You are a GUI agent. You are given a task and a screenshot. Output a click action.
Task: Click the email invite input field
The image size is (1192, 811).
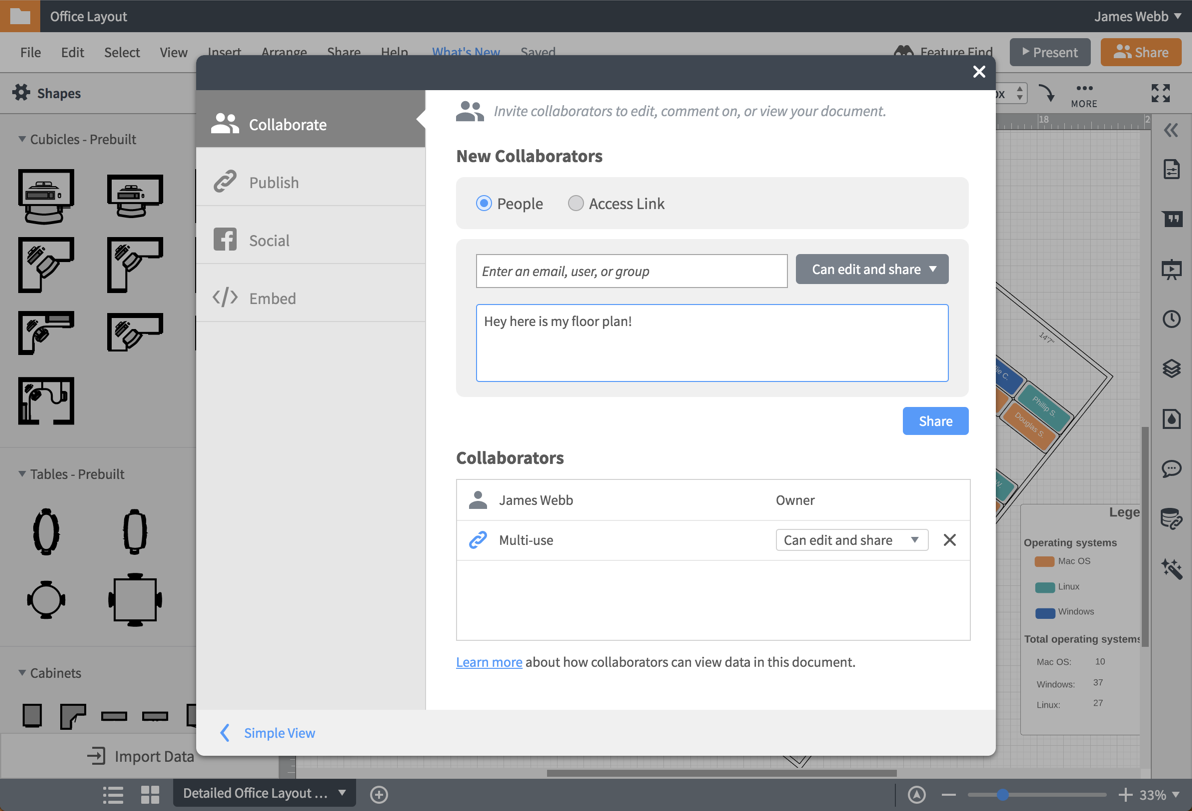tap(631, 271)
